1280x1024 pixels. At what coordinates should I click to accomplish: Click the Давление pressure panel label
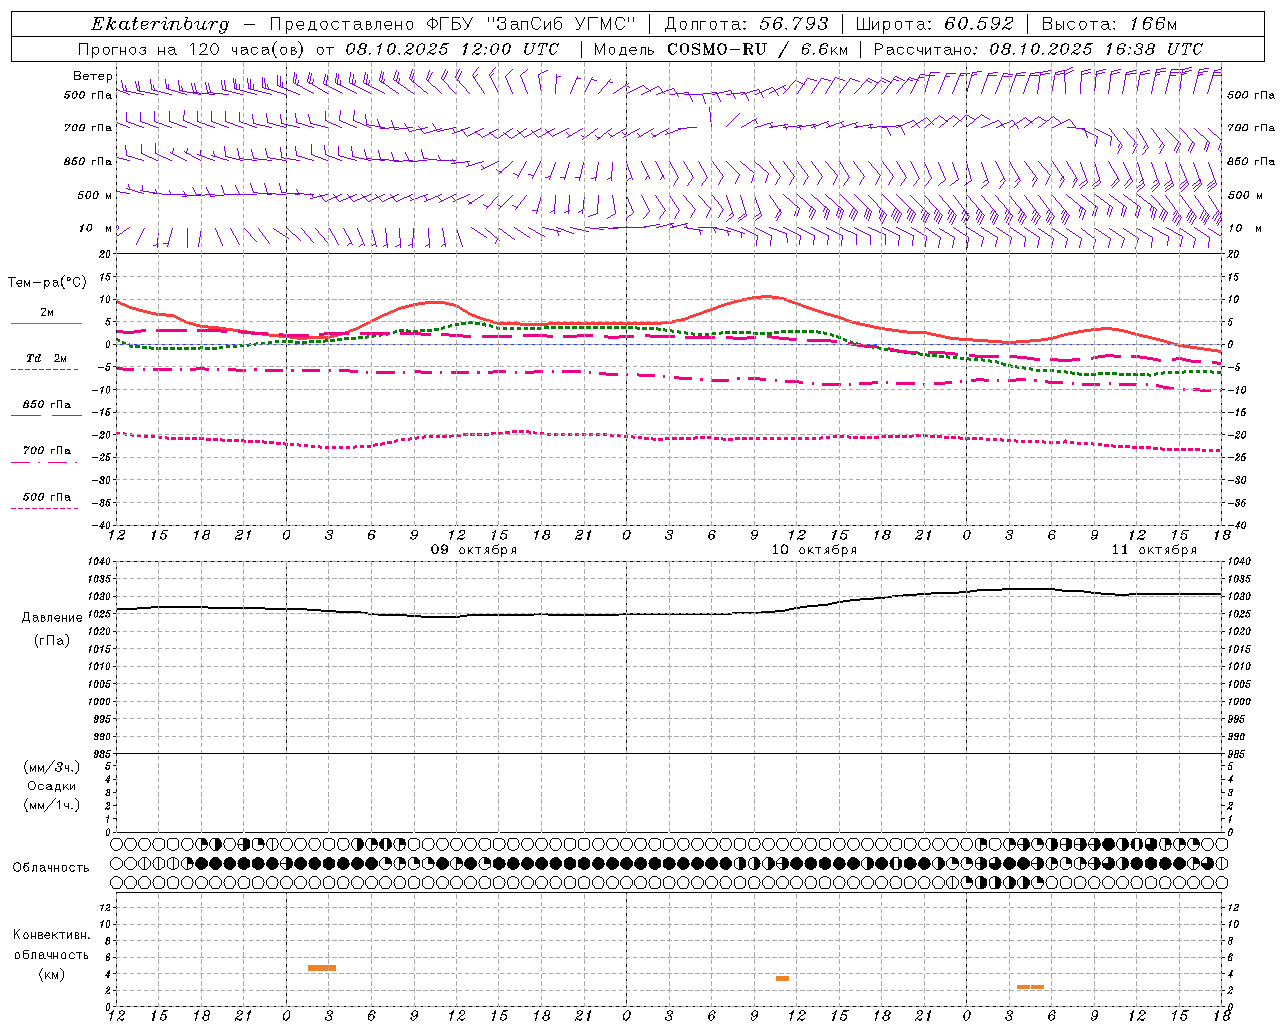click(52, 618)
